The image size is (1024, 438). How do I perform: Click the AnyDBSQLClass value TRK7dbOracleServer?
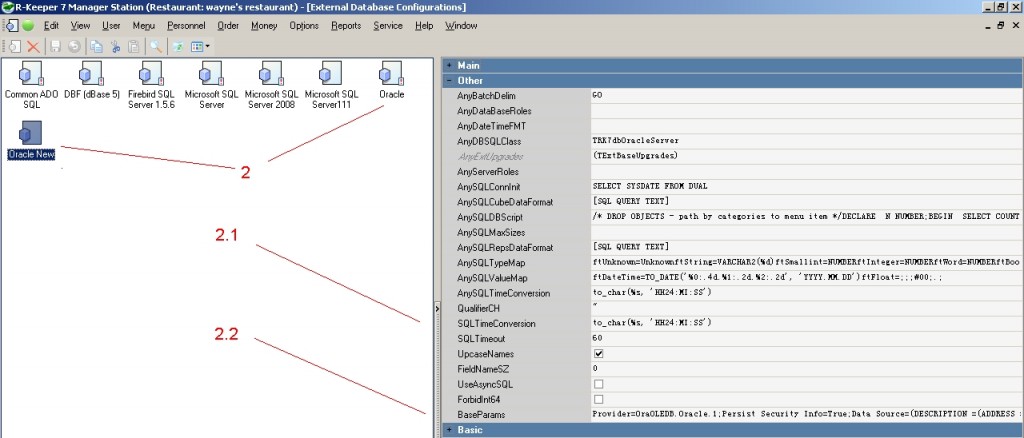tap(807, 141)
